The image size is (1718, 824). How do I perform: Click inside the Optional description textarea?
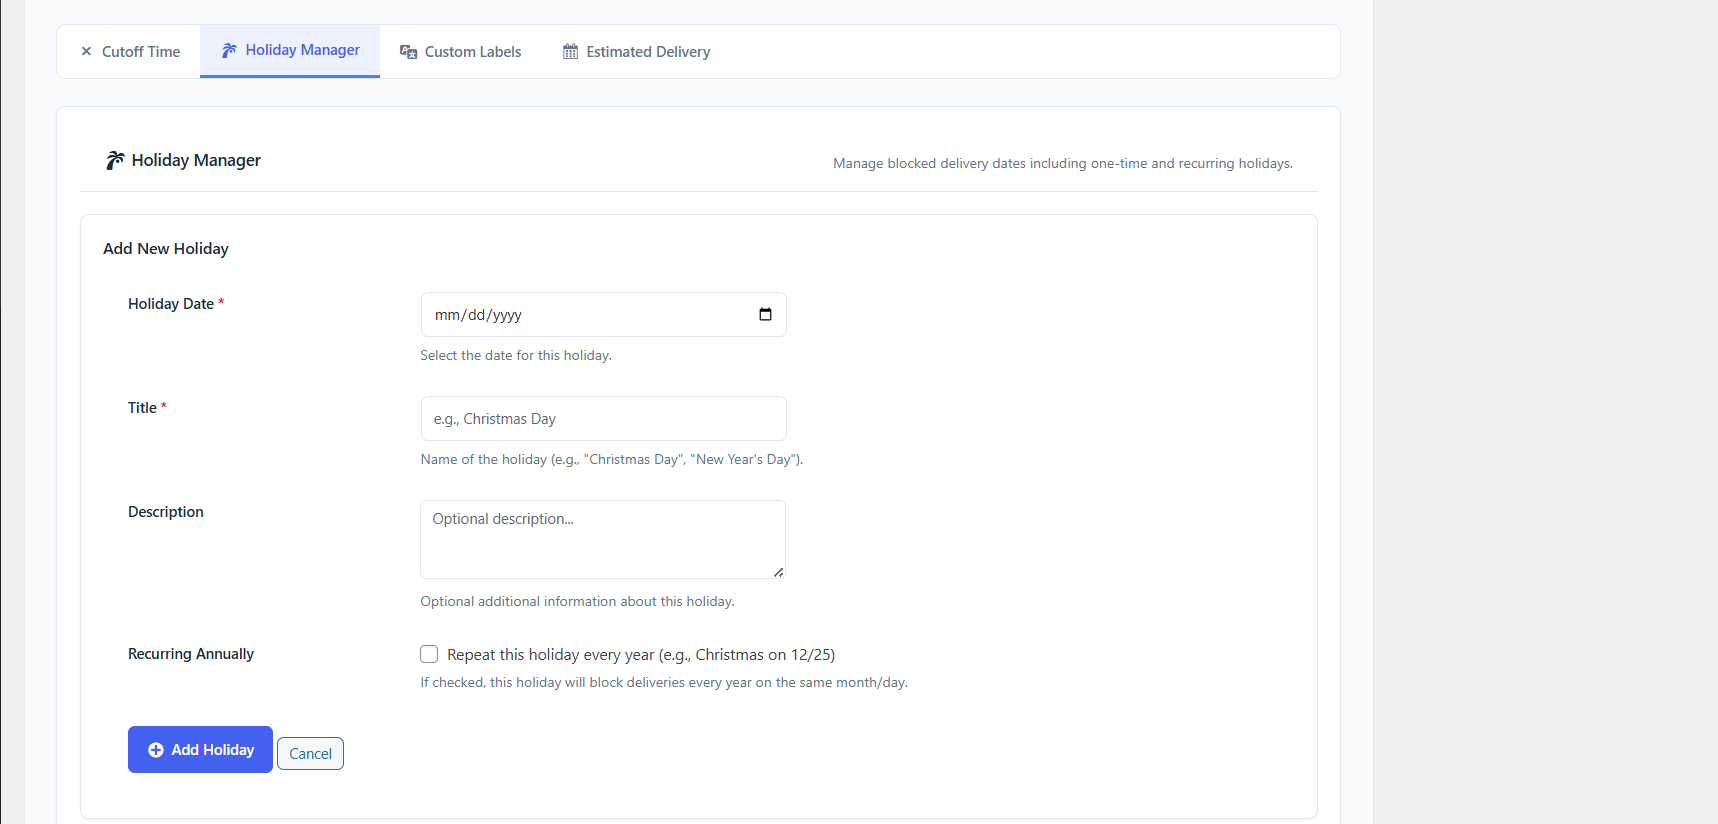(x=602, y=540)
